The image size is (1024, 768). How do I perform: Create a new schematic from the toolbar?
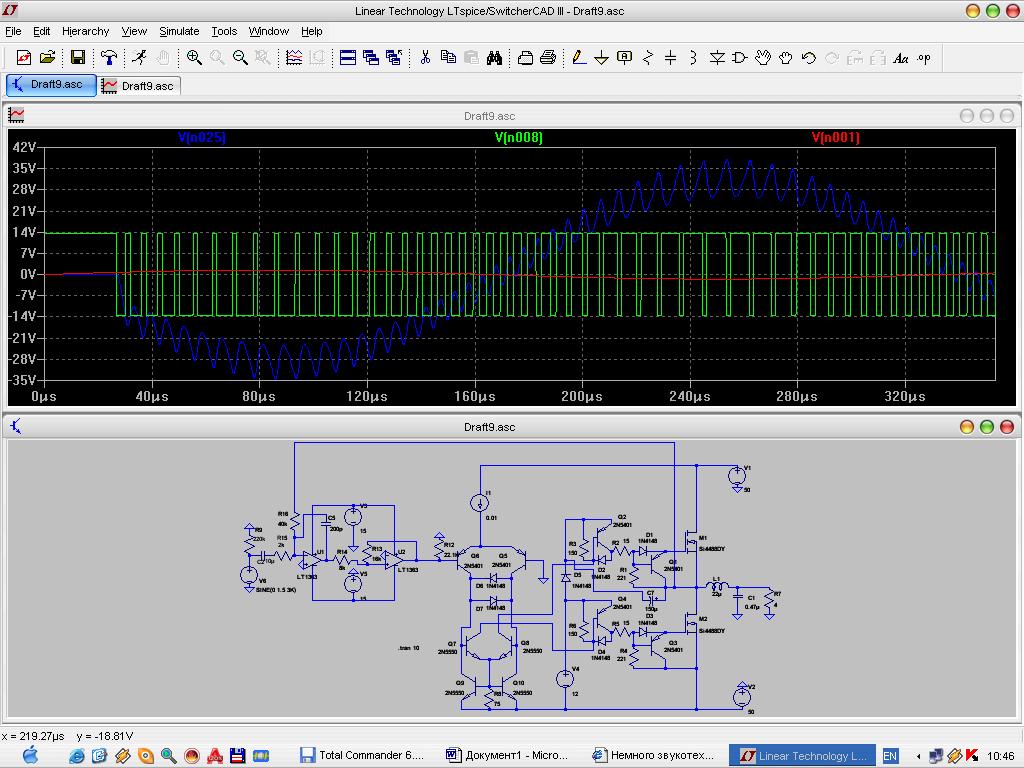[x=24, y=58]
